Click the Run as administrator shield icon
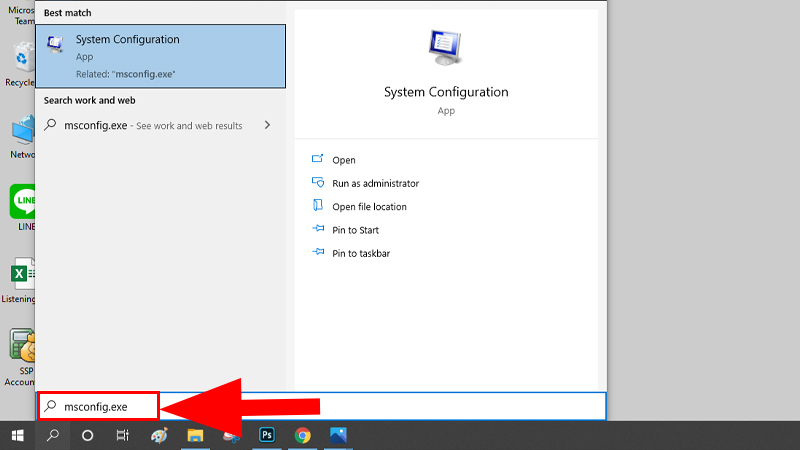Viewport: 800px width, 450px height. coord(318,182)
